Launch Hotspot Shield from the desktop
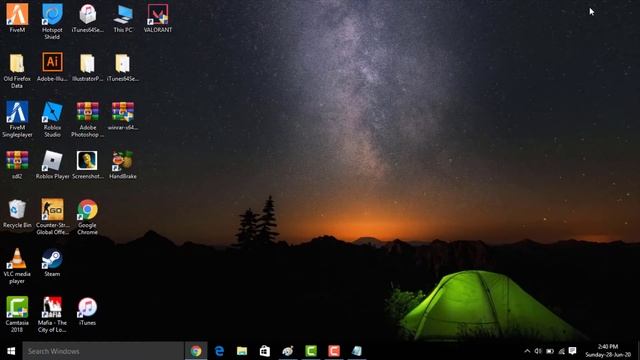The width and height of the screenshot is (640, 360). pyautogui.click(x=52, y=21)
